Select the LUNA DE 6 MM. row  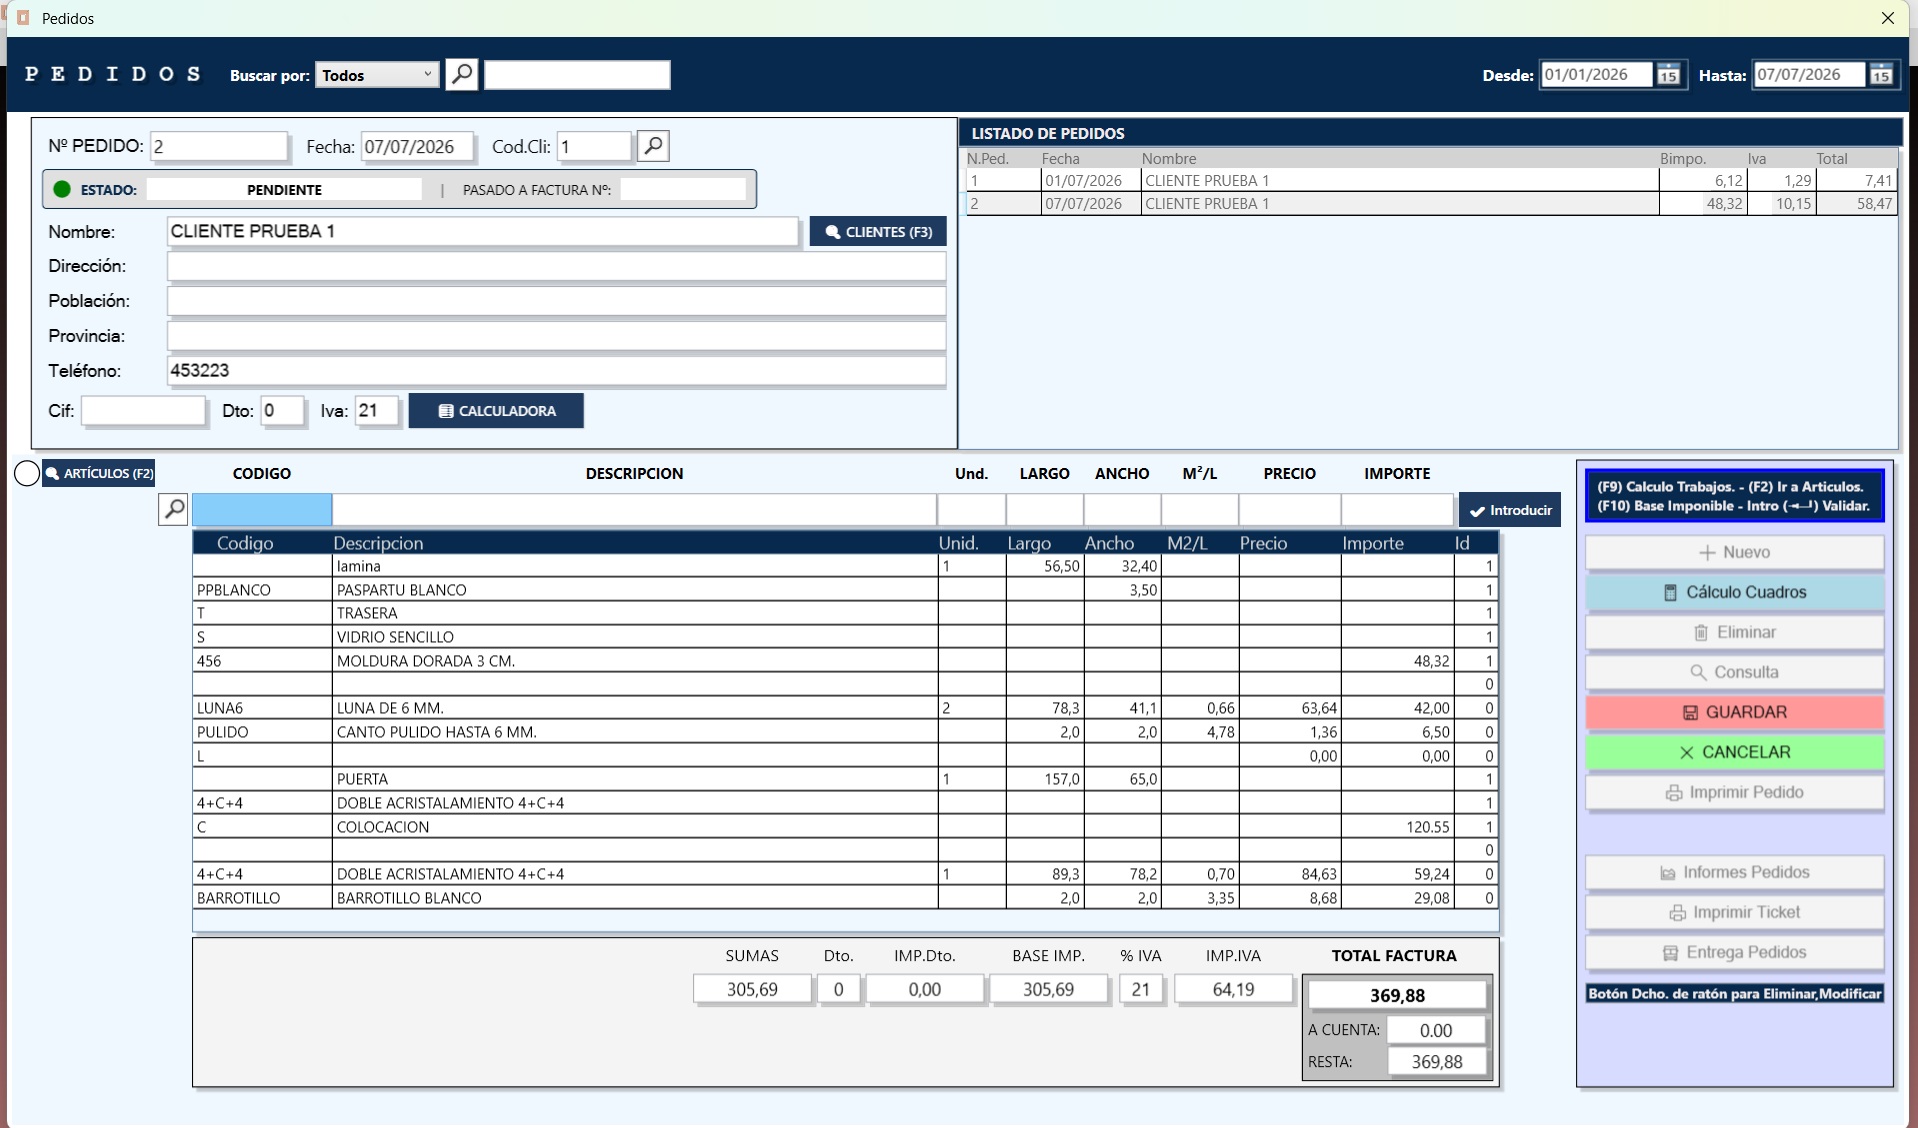[x=845, y=708]
